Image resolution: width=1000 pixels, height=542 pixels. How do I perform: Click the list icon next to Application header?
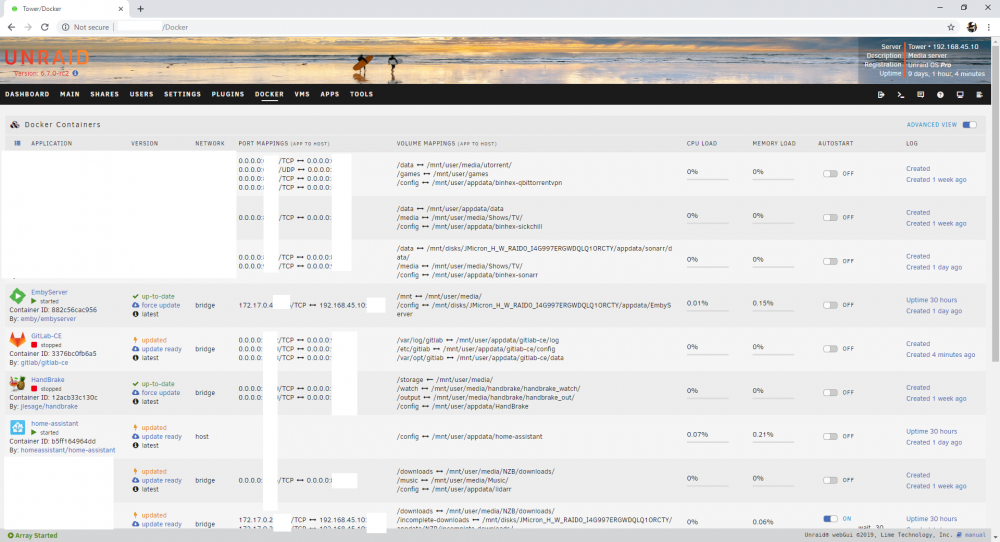pyautogui.click(x=17, y=143)
